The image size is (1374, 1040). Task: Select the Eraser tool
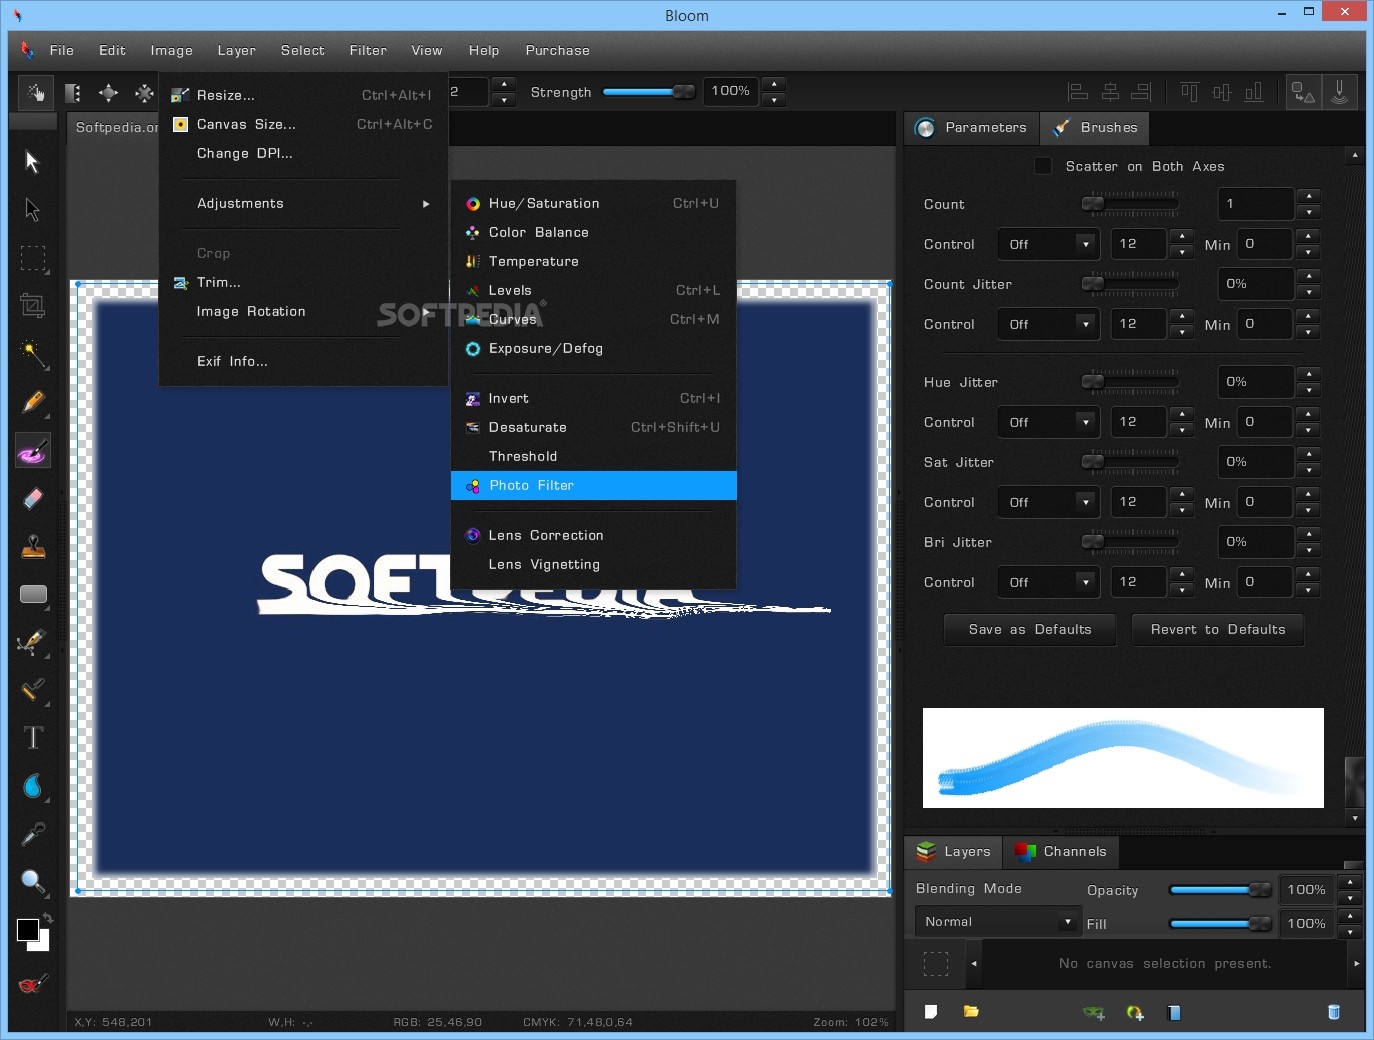coord(33,498)
